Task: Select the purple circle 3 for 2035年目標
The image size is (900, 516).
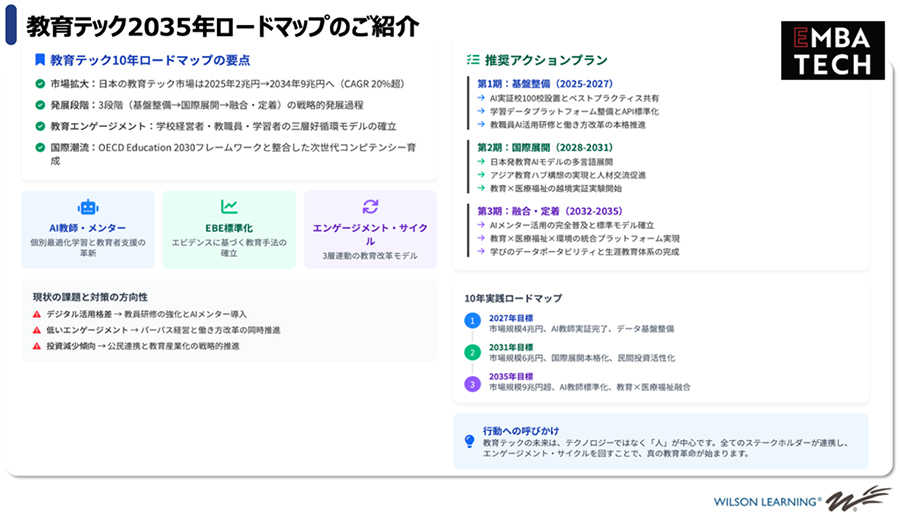Action: 472,383
